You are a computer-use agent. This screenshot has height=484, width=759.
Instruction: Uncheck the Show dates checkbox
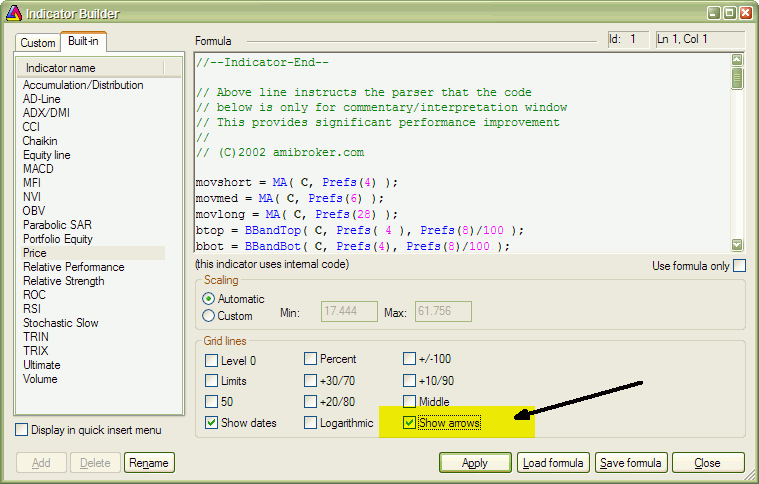click(211, 423)
